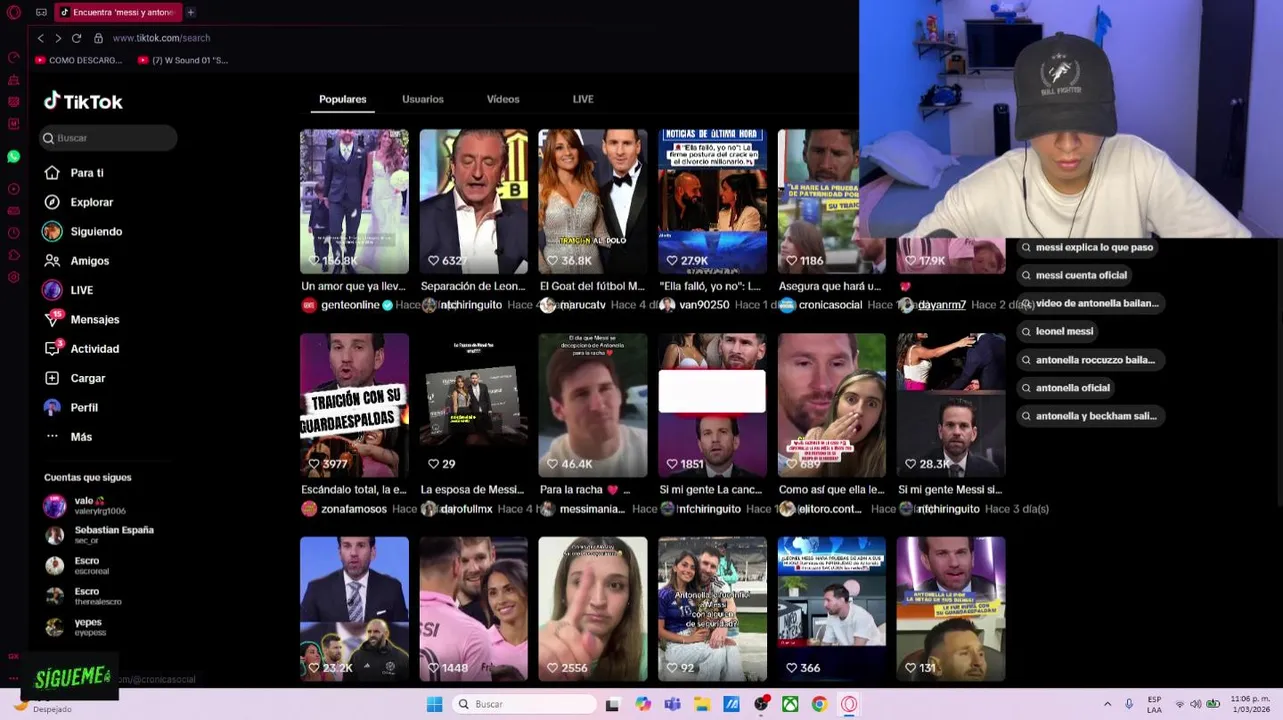Open the Amigos people icon

point(52,261)
